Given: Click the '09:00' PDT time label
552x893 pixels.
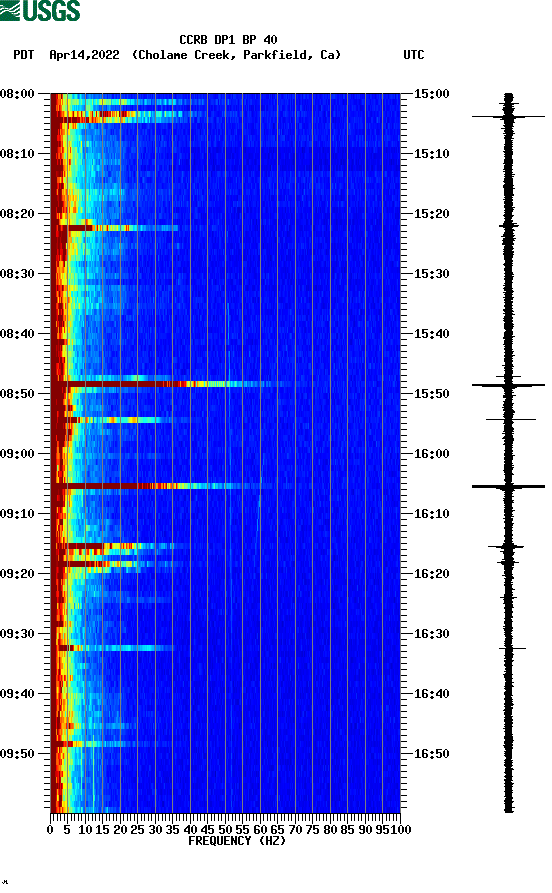Looking at the screenshot, I should click(17, 454).
